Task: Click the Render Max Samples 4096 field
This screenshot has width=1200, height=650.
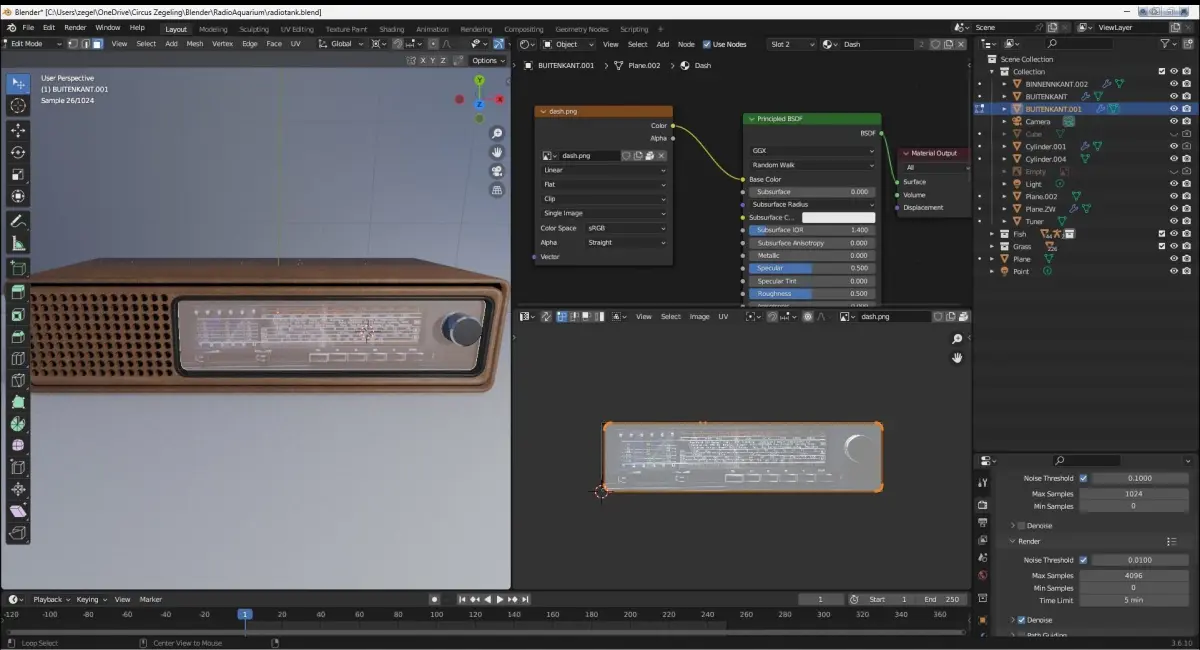Action: [1132, 575]
